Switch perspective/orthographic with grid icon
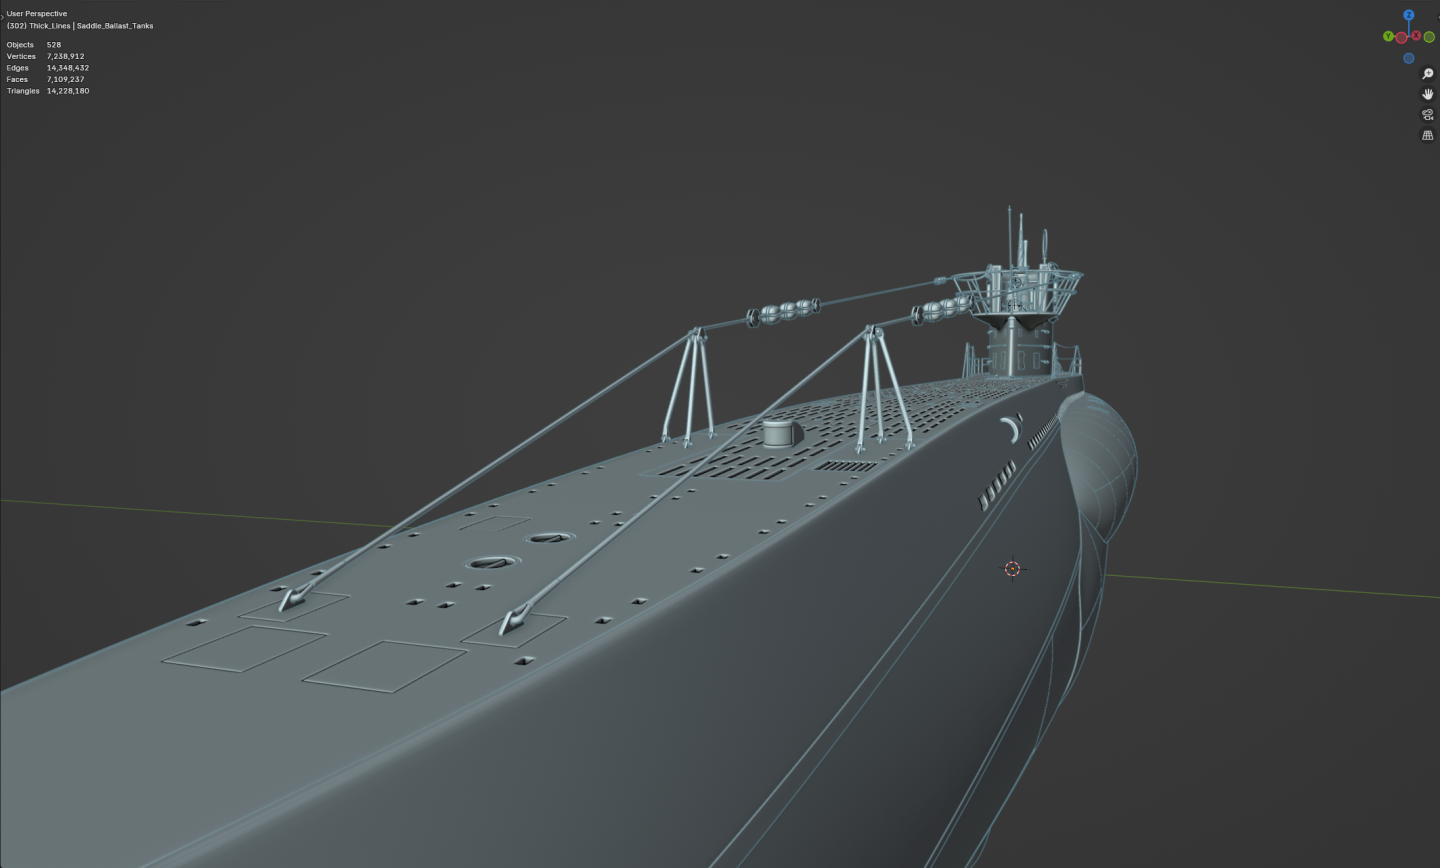 [1427, 135]
